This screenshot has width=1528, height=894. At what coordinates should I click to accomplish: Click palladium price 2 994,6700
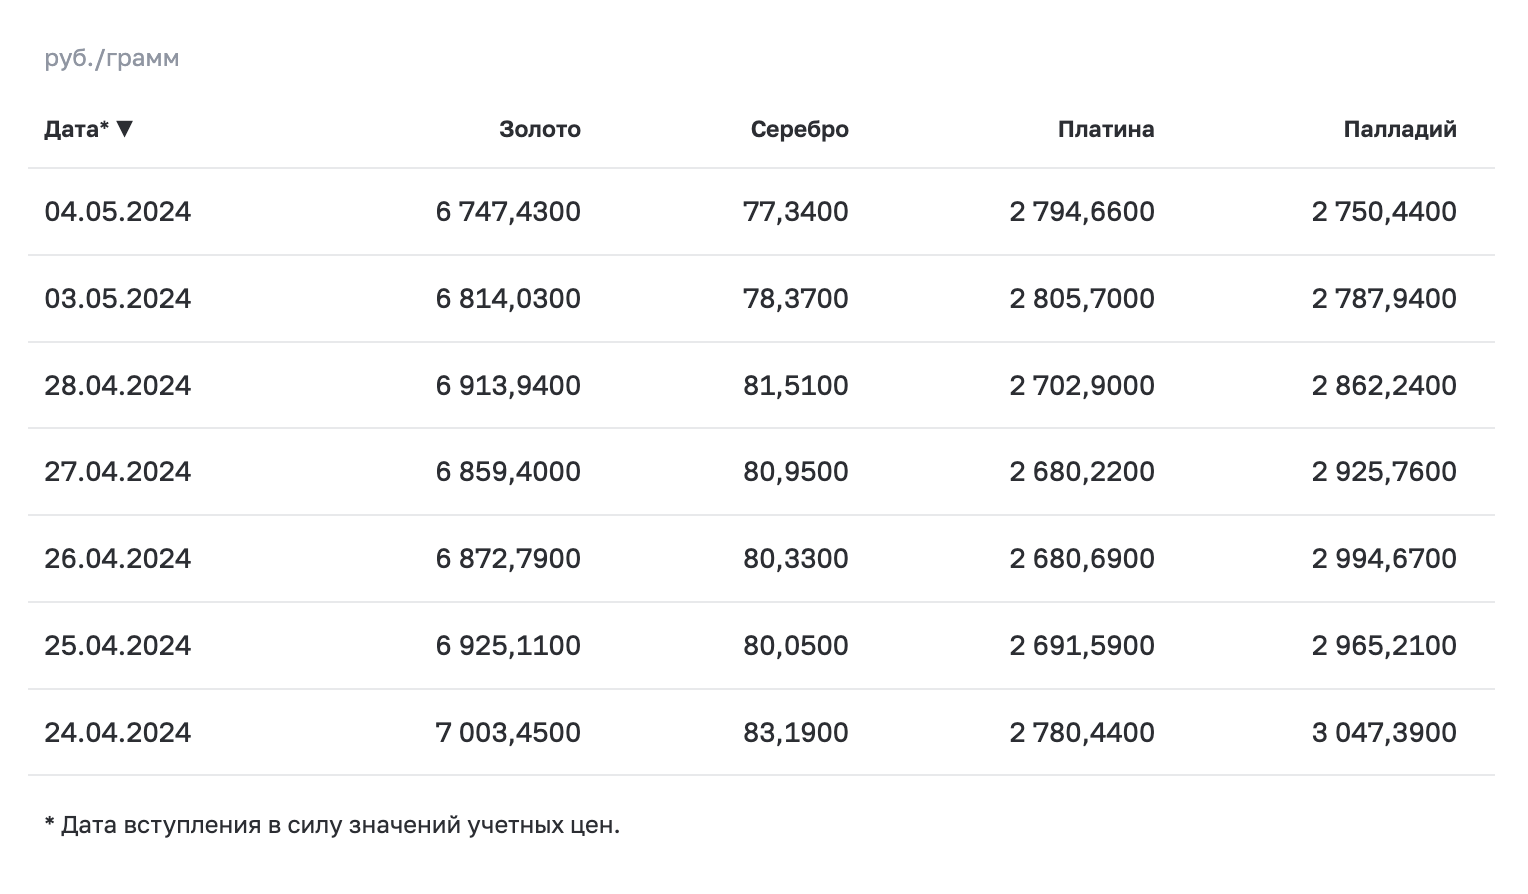(x=1384, y=559)
